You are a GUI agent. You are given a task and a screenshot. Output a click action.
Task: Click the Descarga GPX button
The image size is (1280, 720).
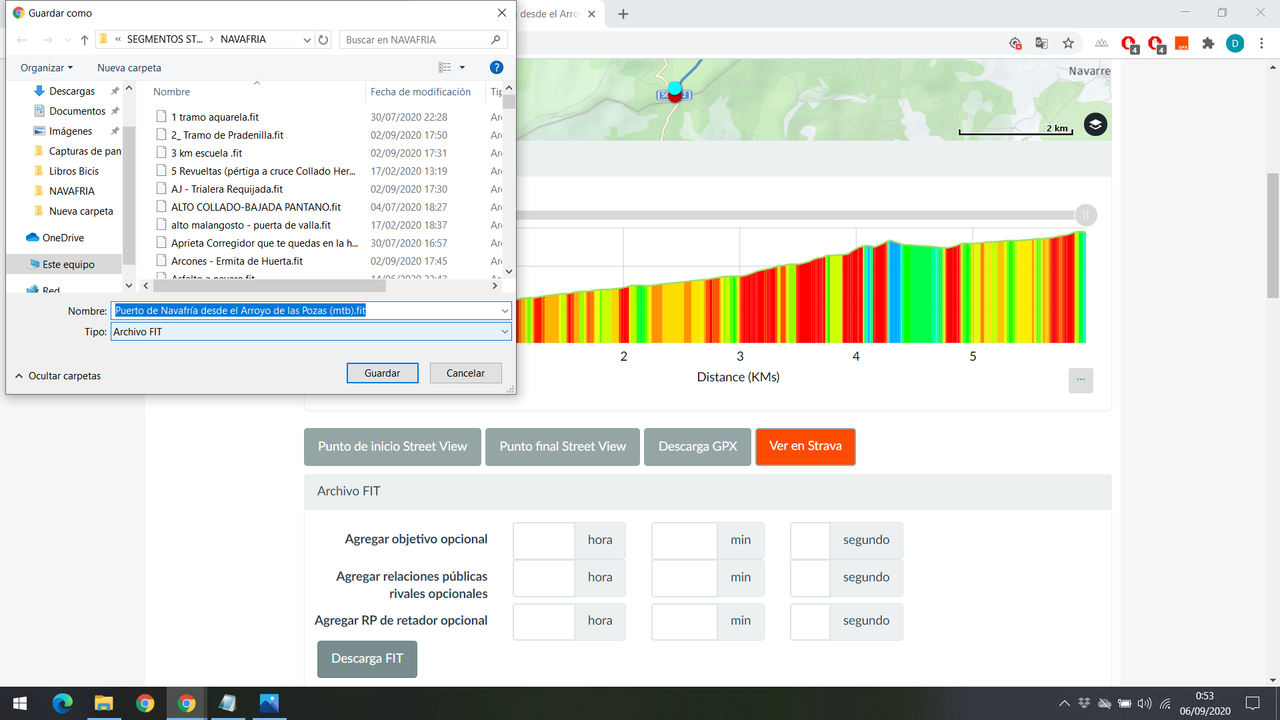[x=698, y=446]
